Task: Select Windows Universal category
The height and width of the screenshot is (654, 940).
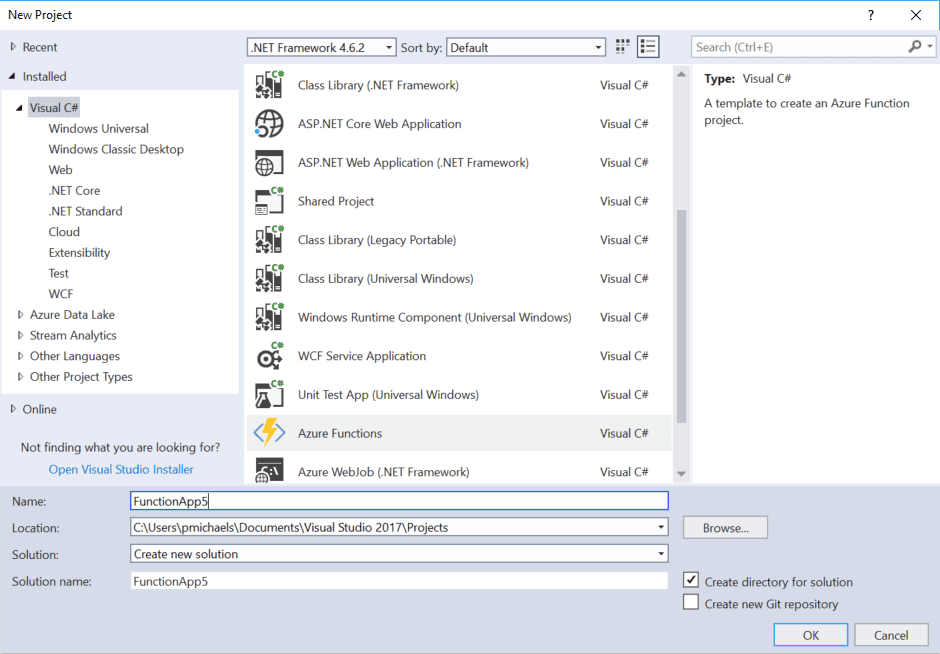Action: tap(98, 128)
